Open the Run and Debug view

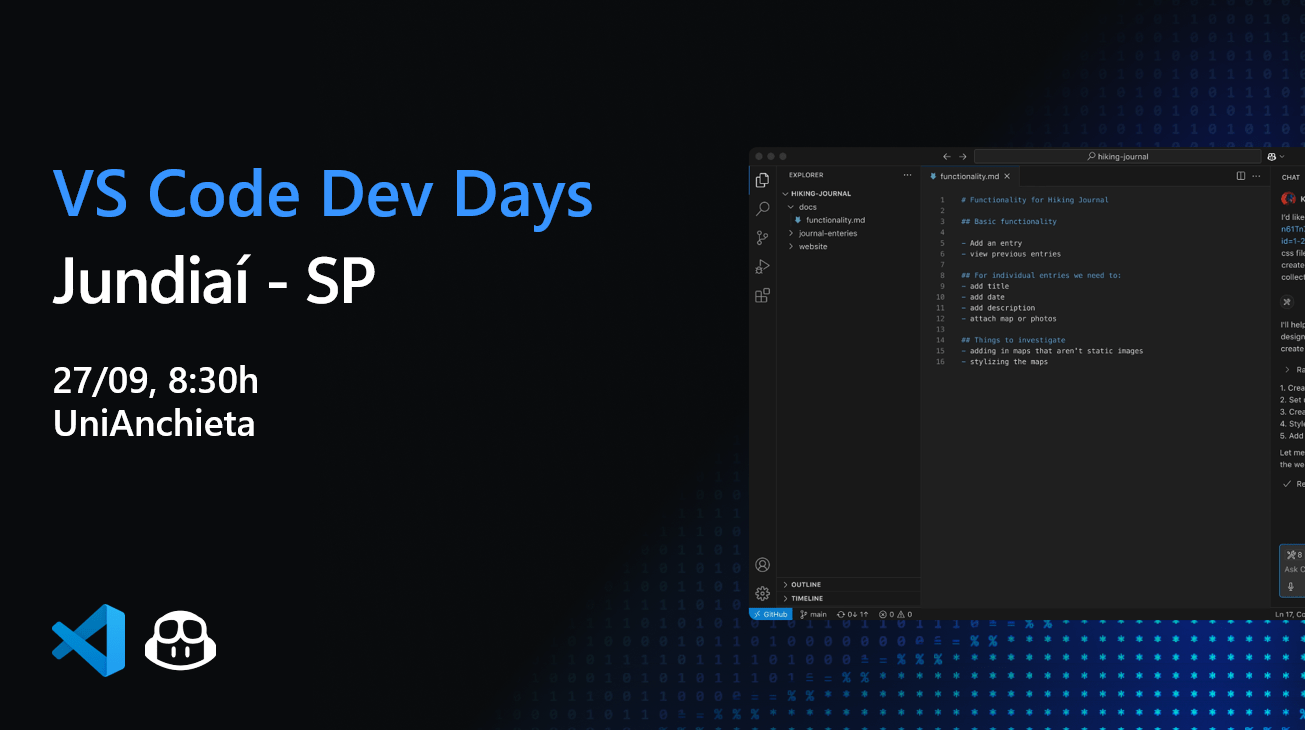[x=763, y=267]
